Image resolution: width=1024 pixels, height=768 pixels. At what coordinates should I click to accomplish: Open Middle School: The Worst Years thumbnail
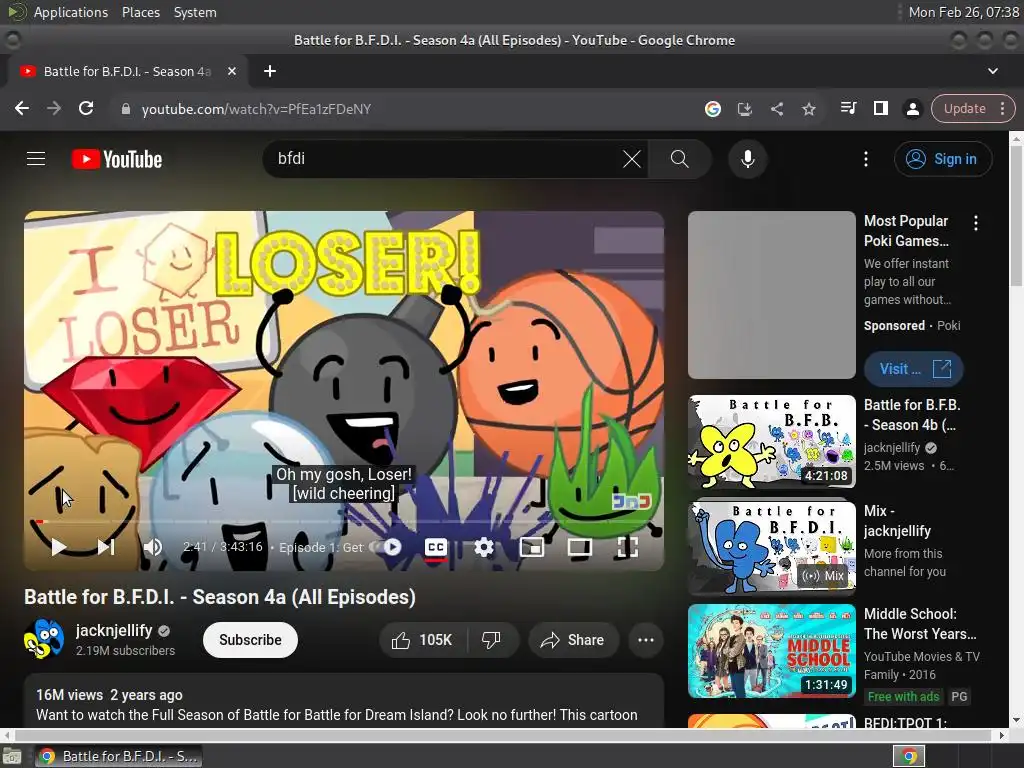[771, 650]
